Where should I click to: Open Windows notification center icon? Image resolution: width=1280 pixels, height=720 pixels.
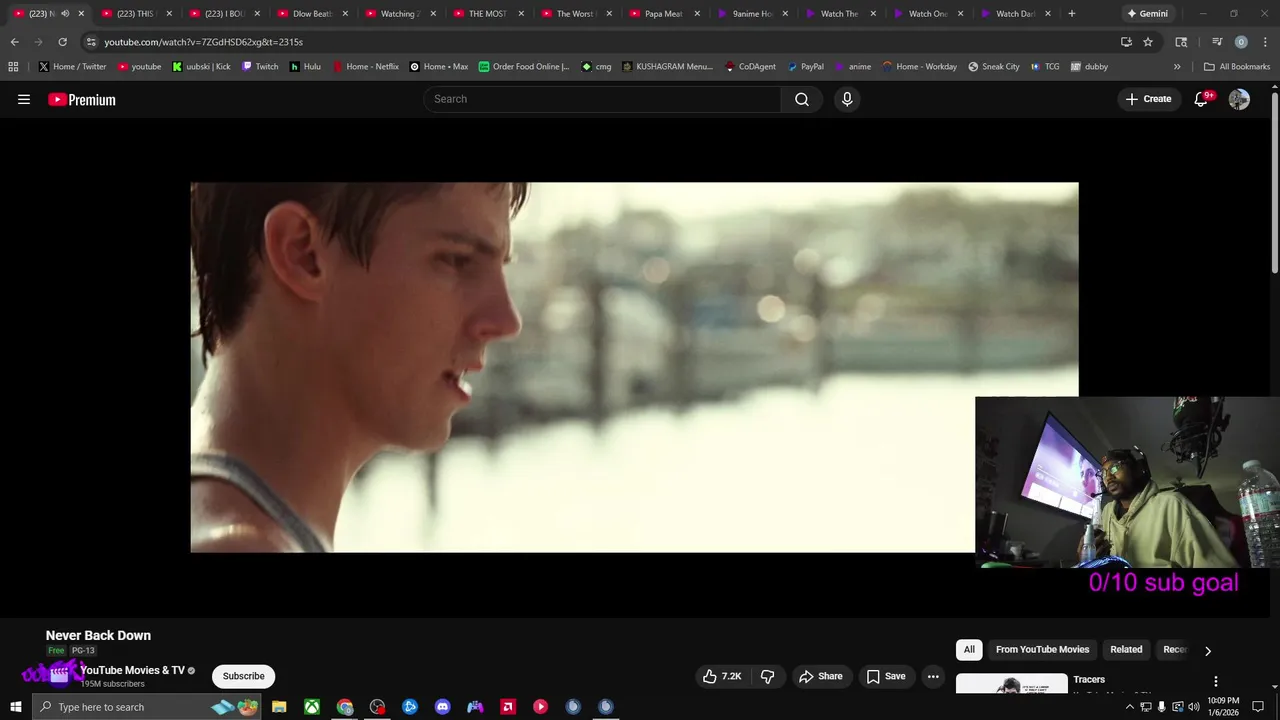point(1258,707)
